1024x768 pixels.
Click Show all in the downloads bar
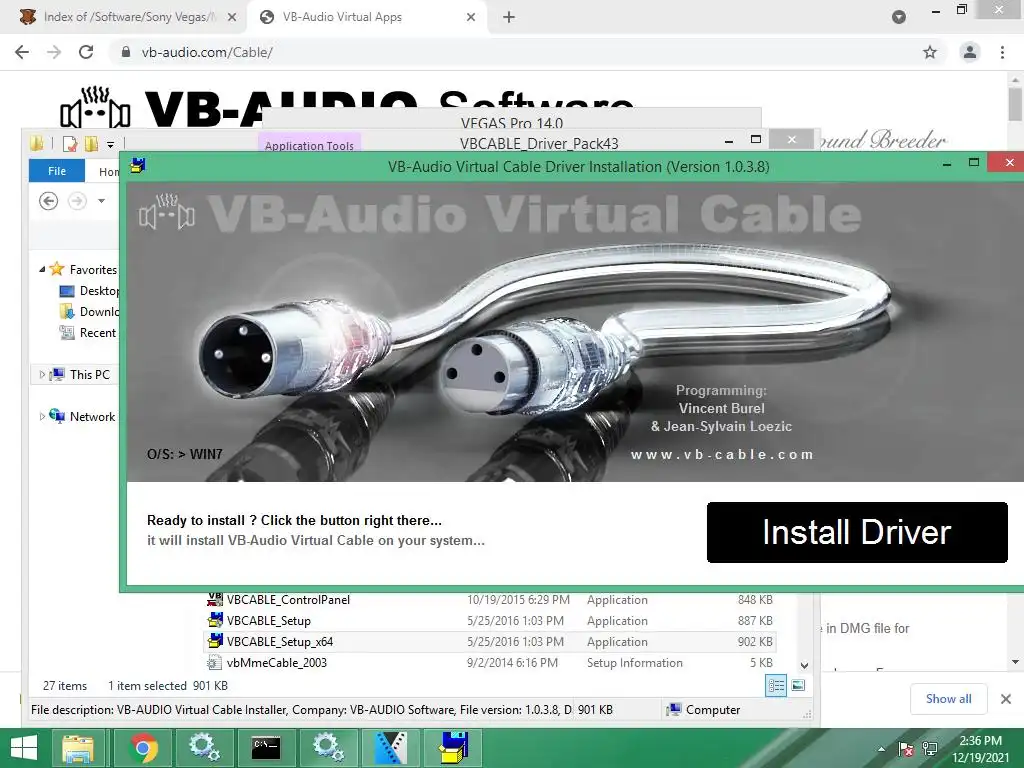948,699
